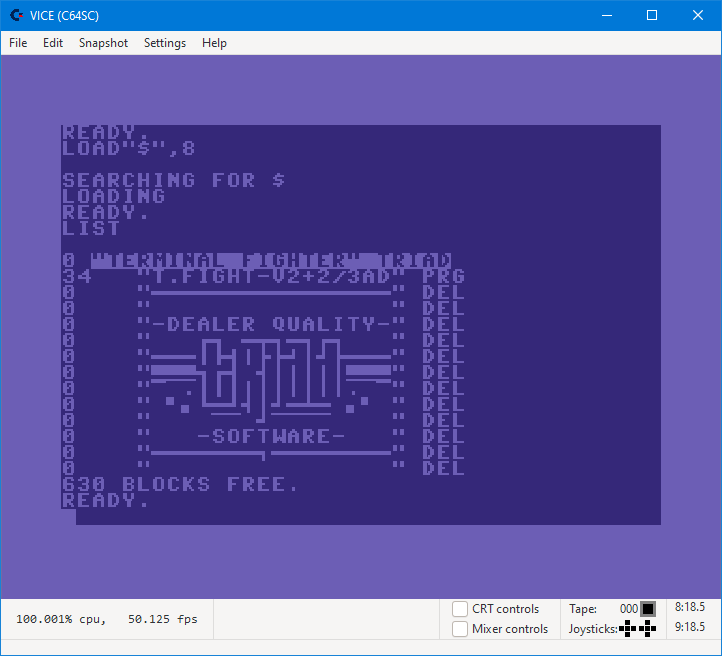Viewport: 722px width, 656px height.
Task: Click the SEARCHING FOR $ line
Action: [174, 180]
